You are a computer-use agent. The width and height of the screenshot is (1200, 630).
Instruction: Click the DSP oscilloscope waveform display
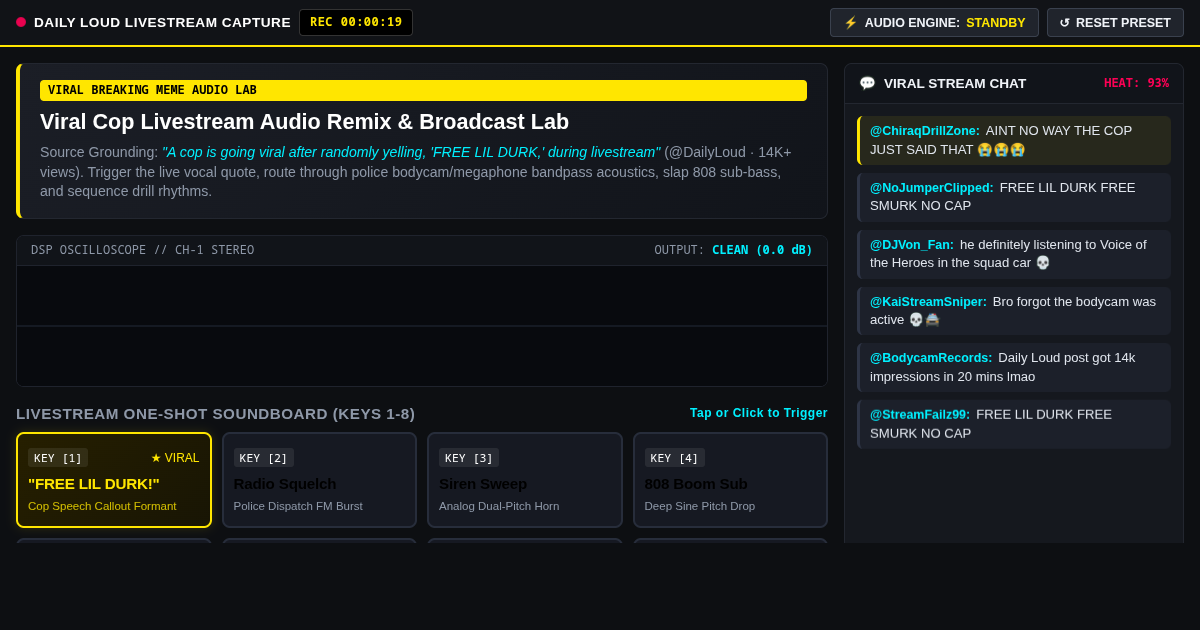click(x=422, y=326)
